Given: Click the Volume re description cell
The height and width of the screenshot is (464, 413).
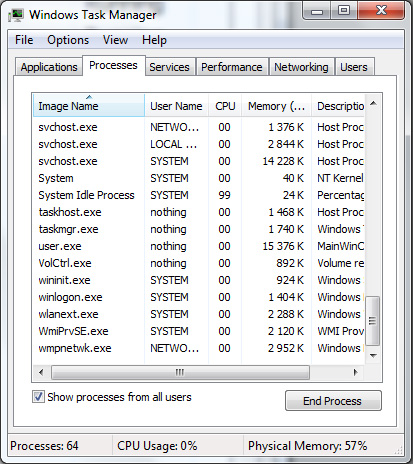Looking at the screenshot, I should [x=340, y=263].
